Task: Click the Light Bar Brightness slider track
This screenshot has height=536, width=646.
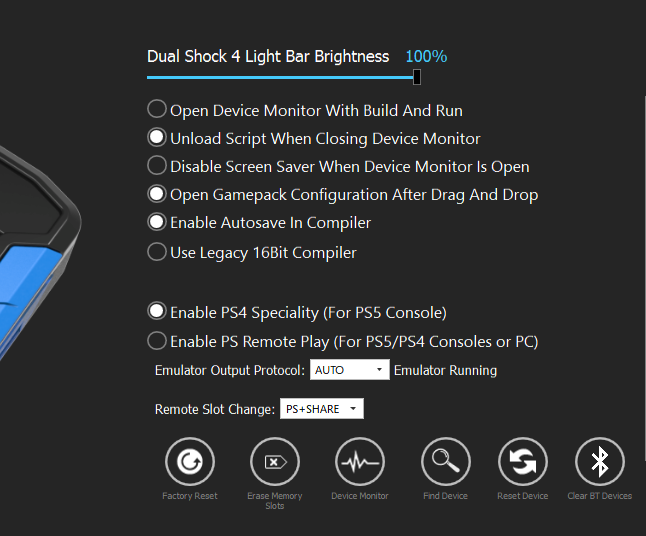Action: pyautogui.click(x=280, y=77)
